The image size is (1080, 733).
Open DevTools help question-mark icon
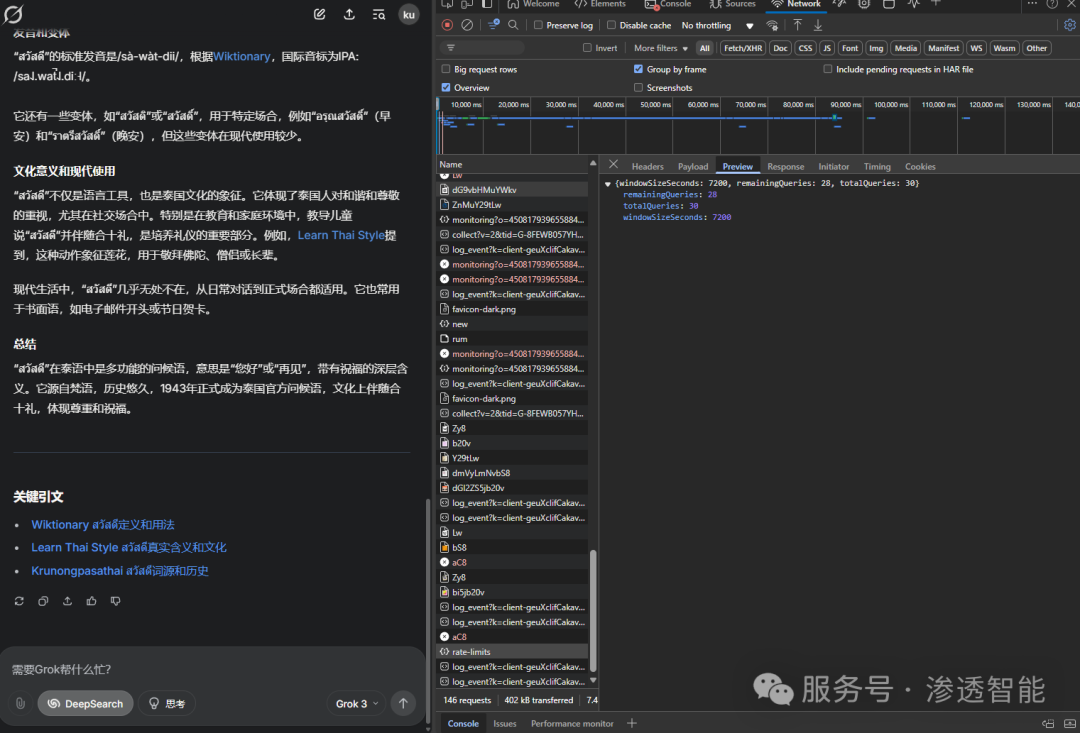tap(1052, 3)
